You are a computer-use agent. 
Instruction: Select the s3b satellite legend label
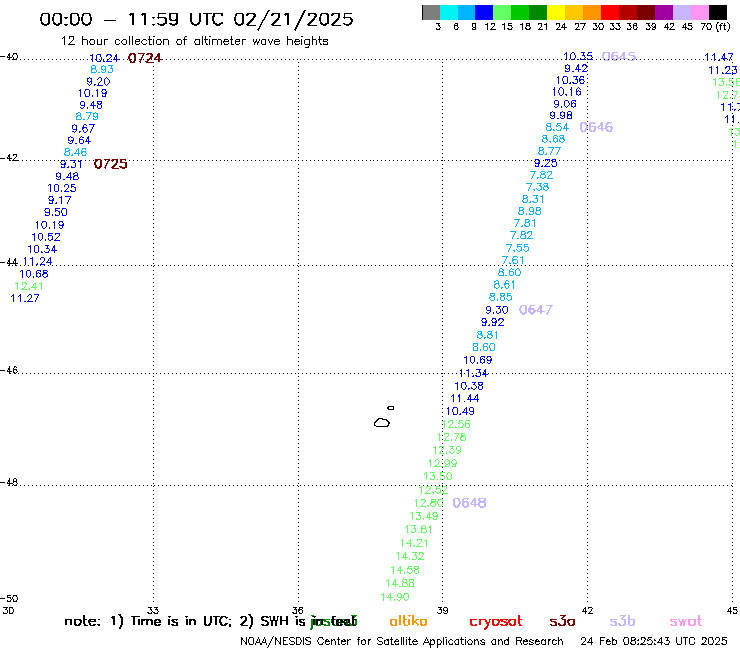click(622, 621)
